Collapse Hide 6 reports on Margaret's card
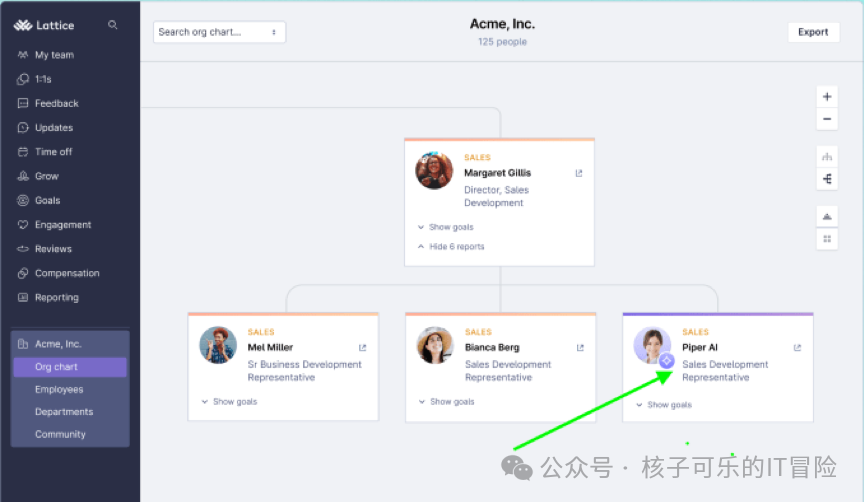This screenshot has width=864, height=502. tap(451, 246)
